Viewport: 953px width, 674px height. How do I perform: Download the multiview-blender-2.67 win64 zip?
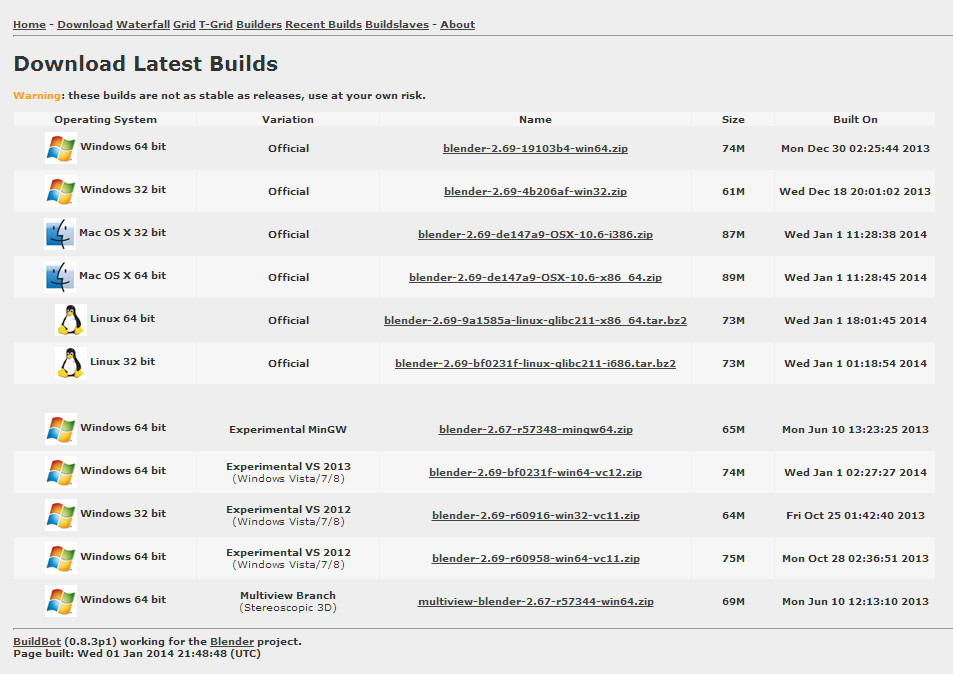click(x=535, y=601)
